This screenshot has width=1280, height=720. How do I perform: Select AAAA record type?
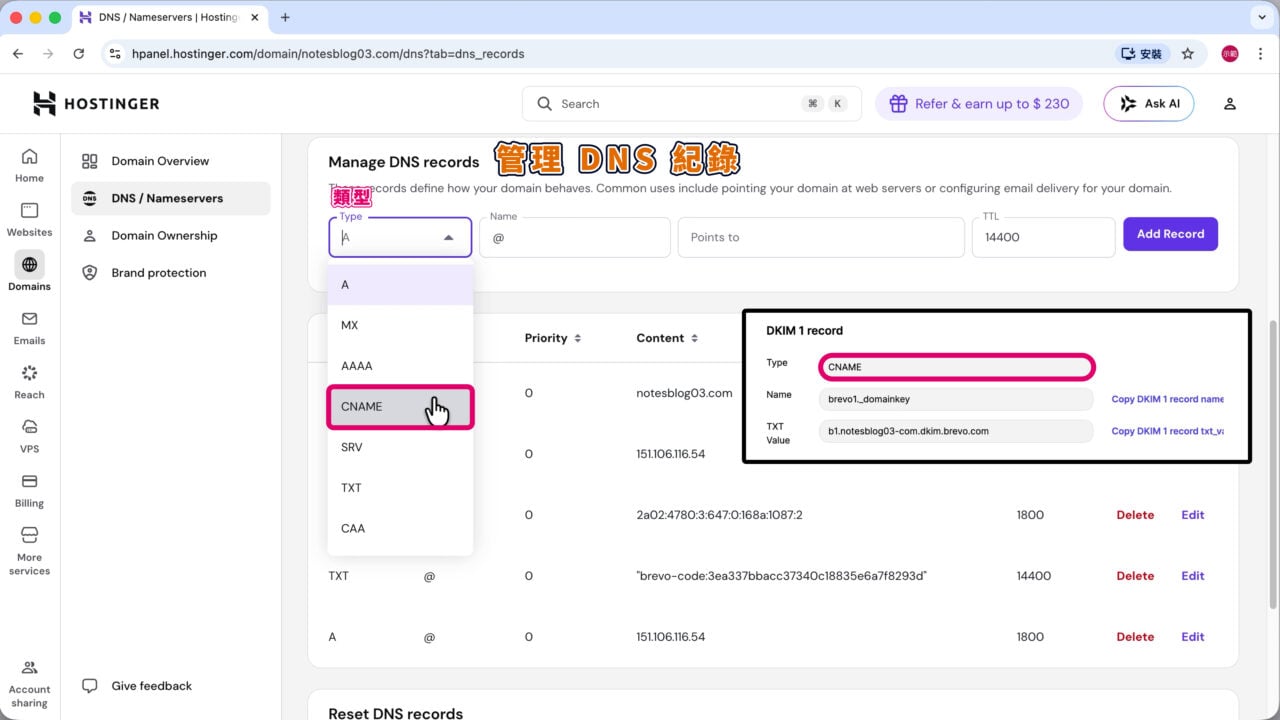click(400, 366)
